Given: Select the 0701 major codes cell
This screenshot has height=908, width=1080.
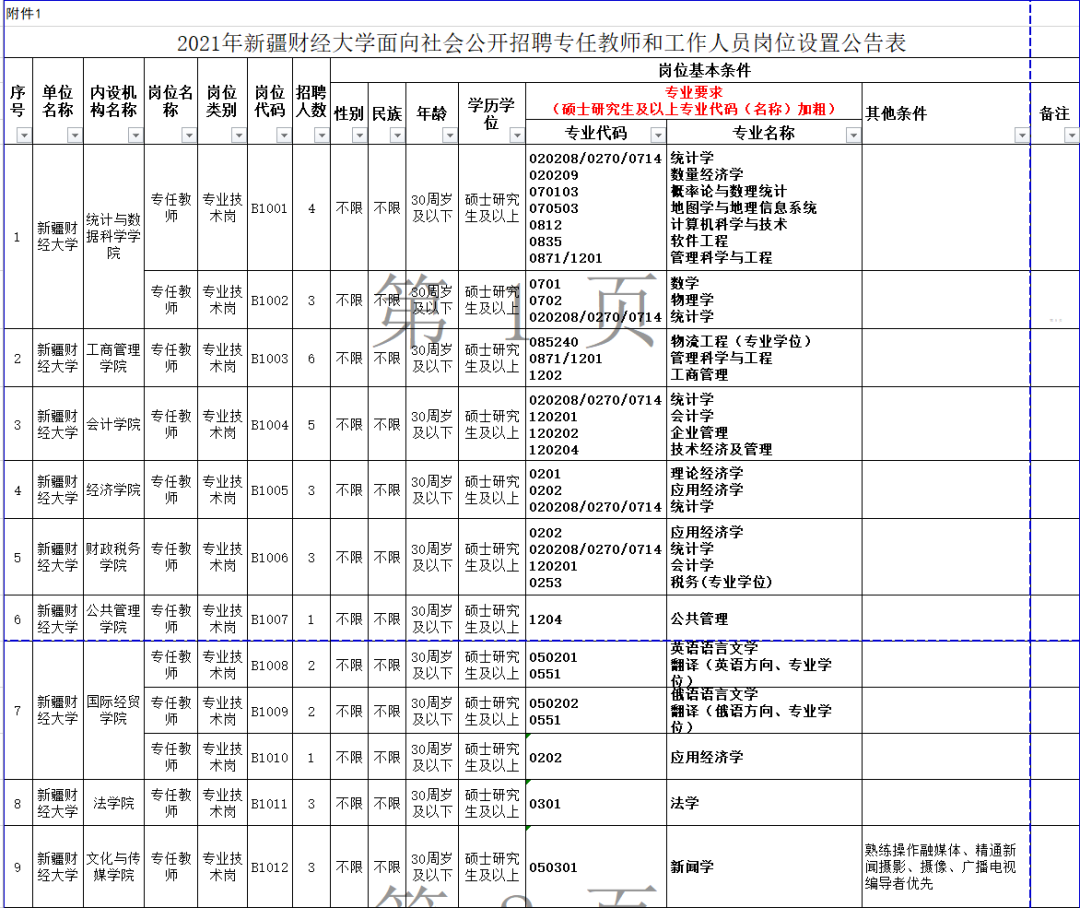Looking at the screenshot, I should 596,300.
